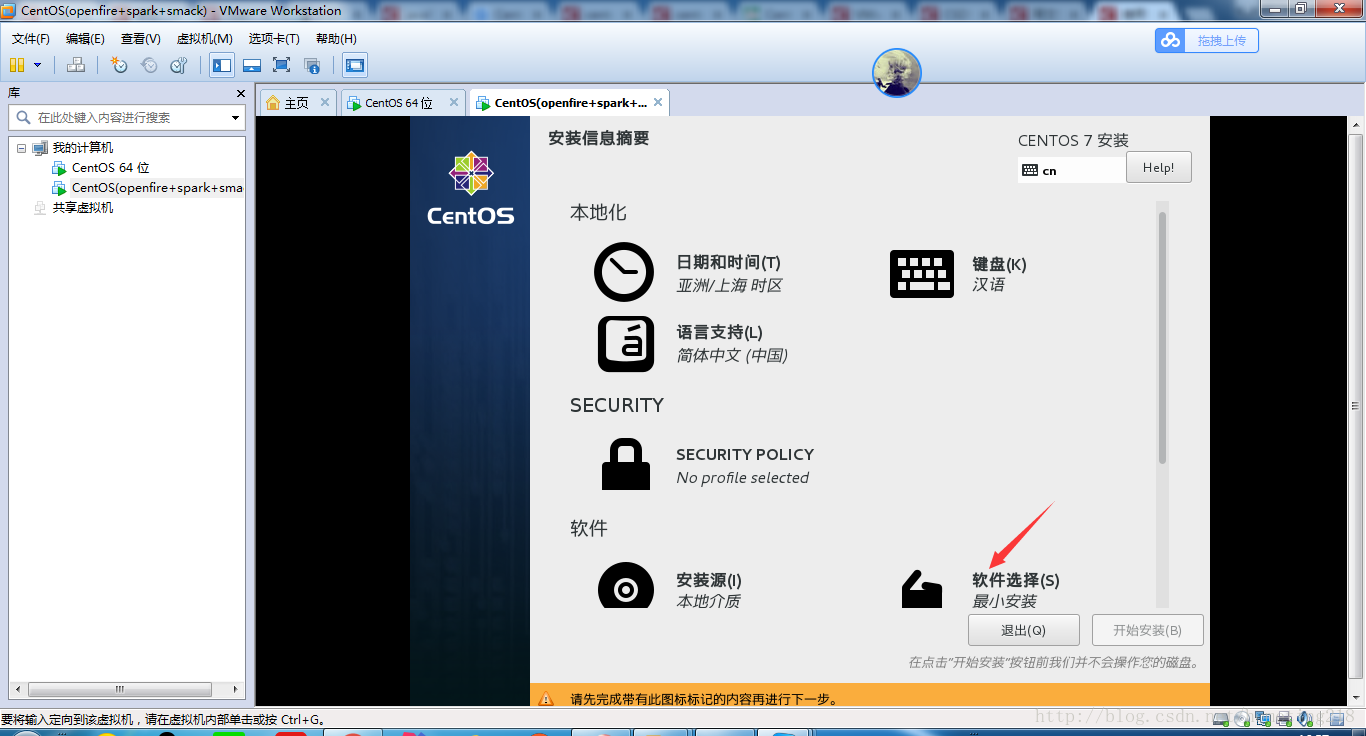Open 软件选择(S) package icon

922,590
